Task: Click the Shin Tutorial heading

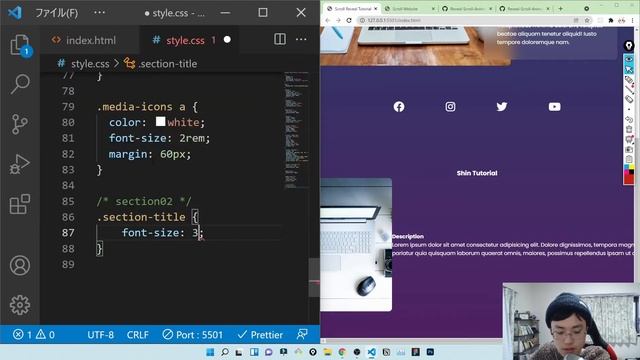Action: pyautogui.click(x=477, y=173)
